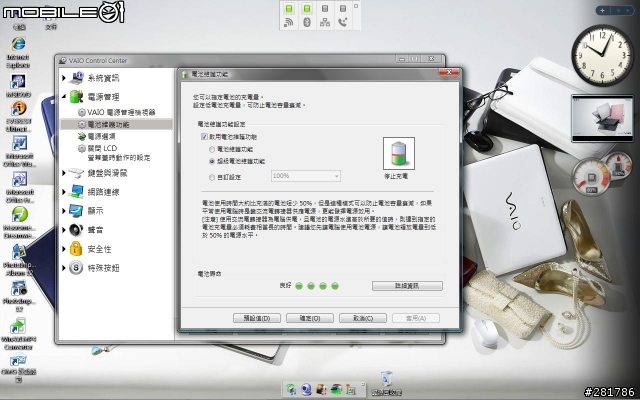Open the EVEREST Ultimate desktop shortcut

(18, 109)
